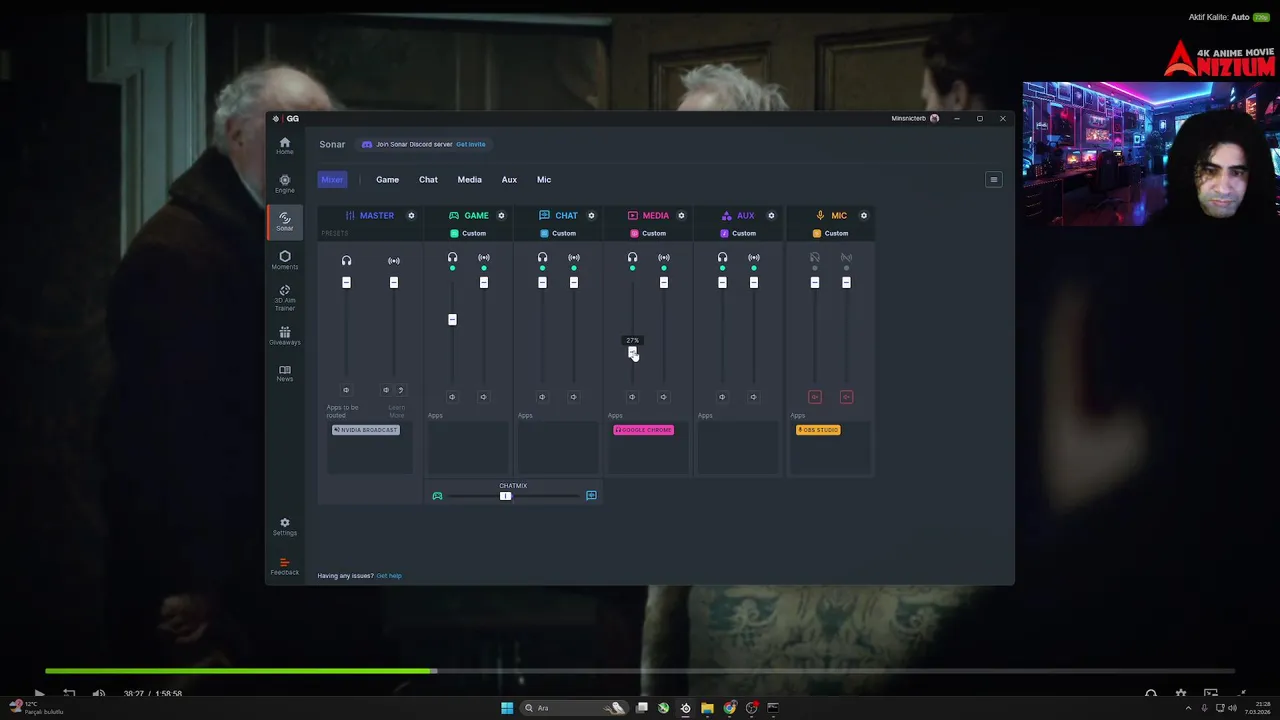
Task: Open the News section
Action: point(285,373)
